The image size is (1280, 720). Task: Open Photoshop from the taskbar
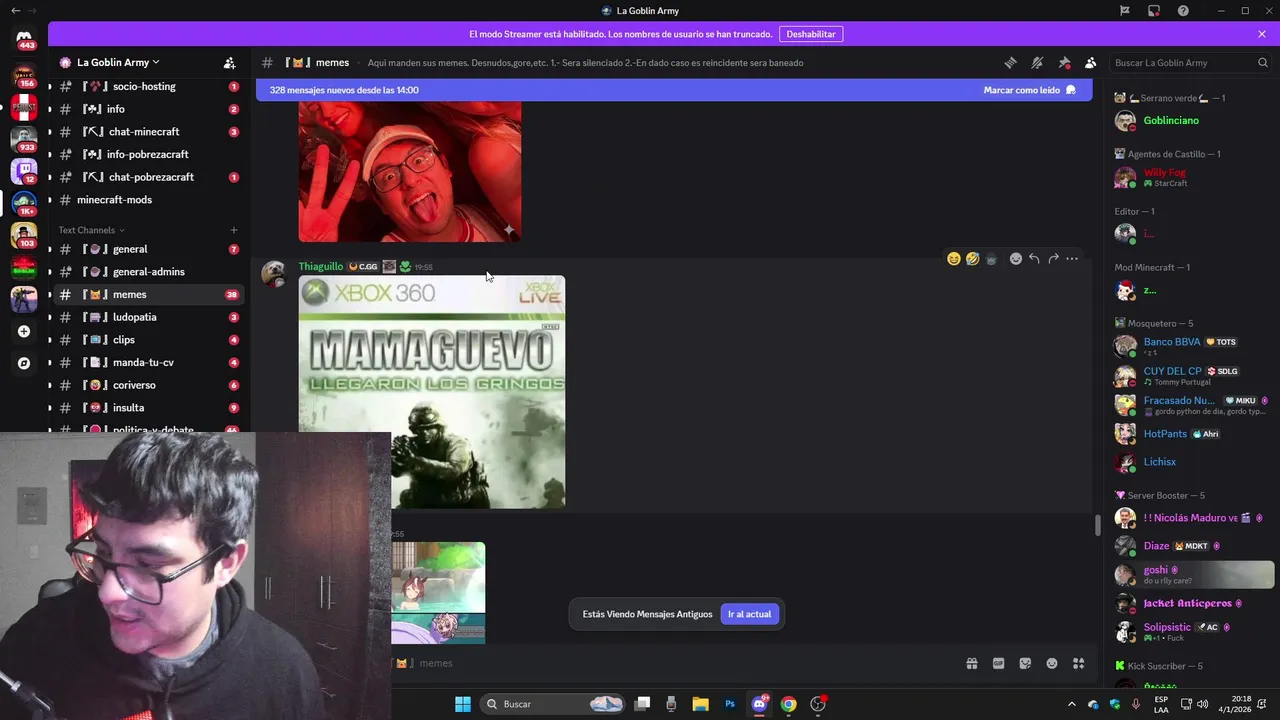(730, 704)
